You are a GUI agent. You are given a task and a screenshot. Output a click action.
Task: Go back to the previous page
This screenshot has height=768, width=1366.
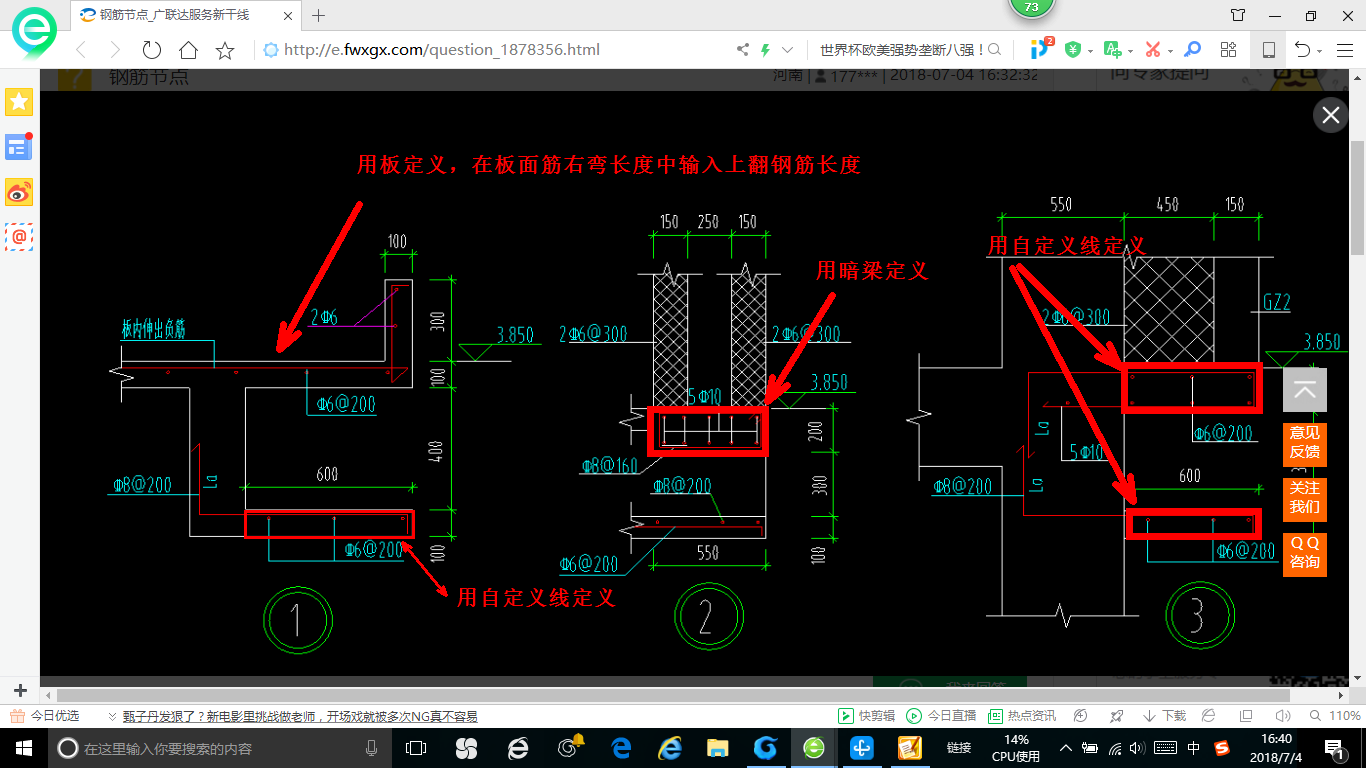click(x=81, y=50)
